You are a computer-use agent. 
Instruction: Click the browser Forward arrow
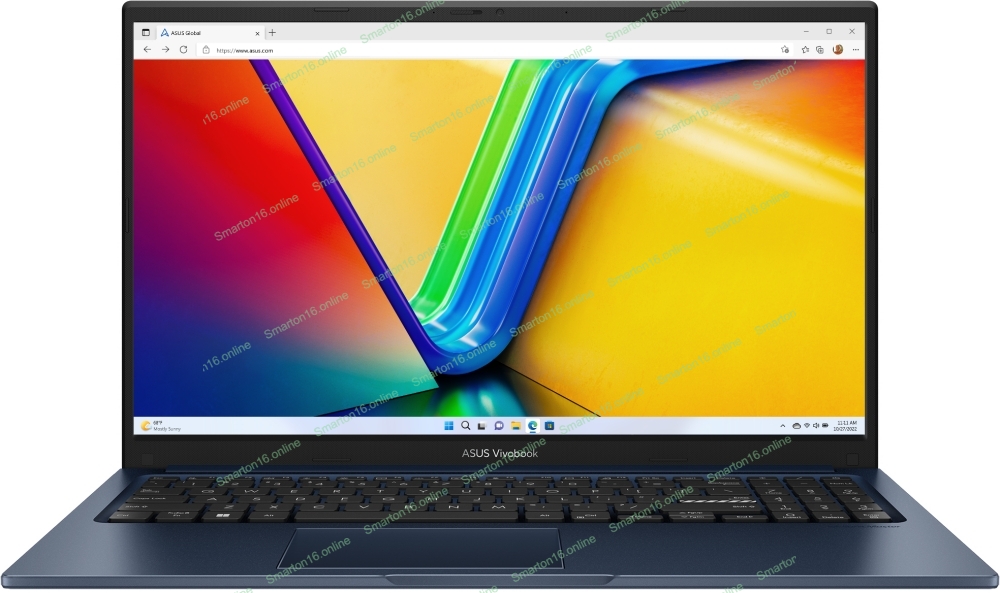point(165,49)
